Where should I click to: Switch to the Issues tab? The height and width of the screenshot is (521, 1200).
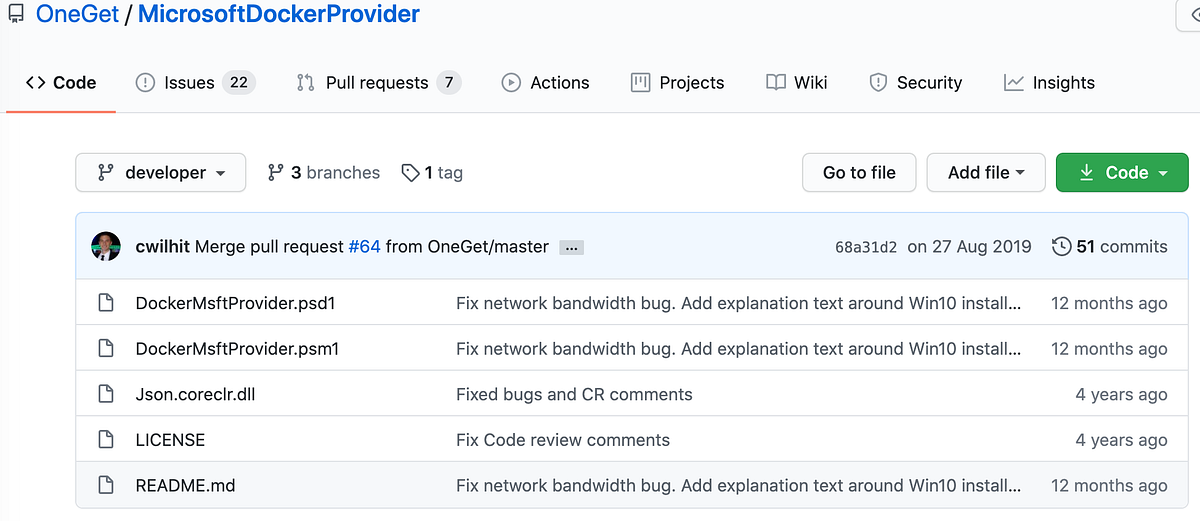coord(195,83)
